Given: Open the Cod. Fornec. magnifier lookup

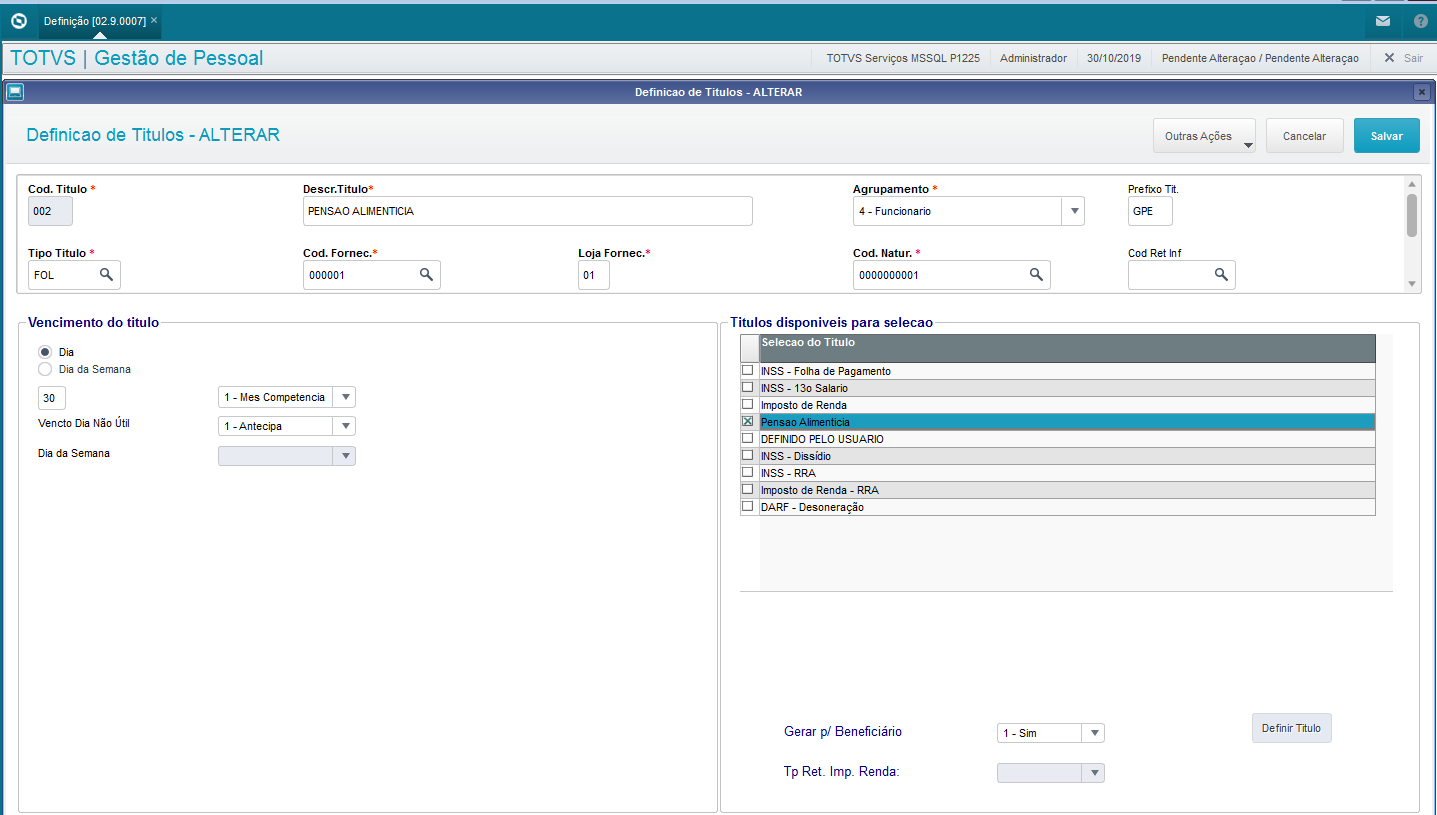Looking at the screenshot, I should (426, 274).
